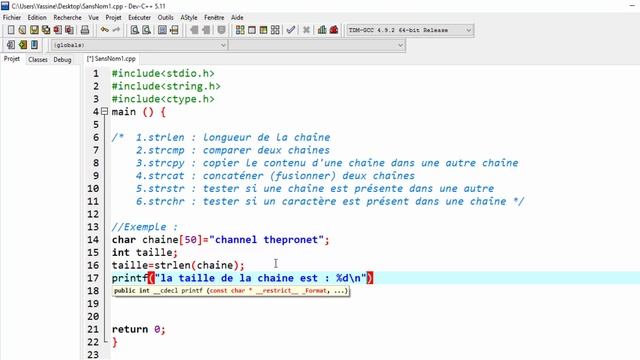The height and width of the screenshot is (360, 640).
Task: Click the Compile four-color grid icon
Action: click(x=240, y=30)
